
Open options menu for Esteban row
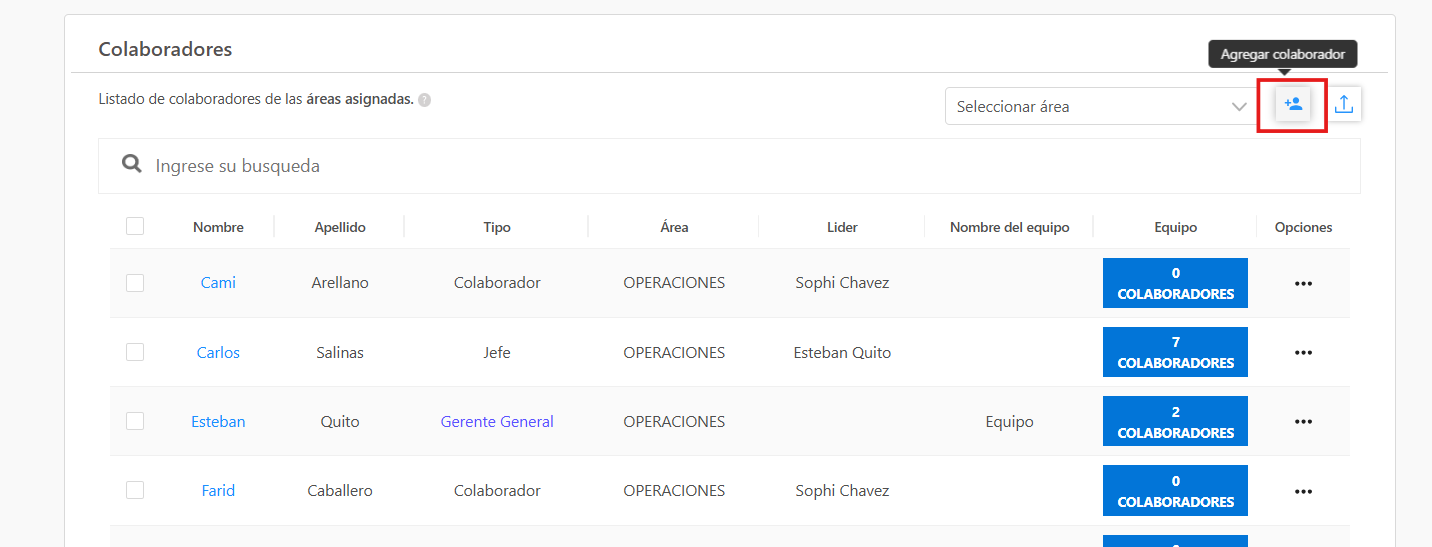(1303, 421)
